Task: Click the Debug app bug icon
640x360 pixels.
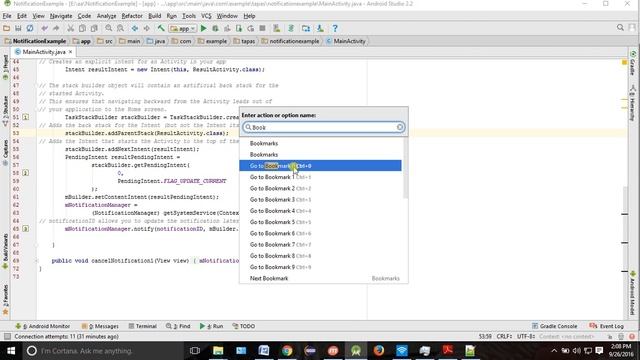Action: pos(215,28)
